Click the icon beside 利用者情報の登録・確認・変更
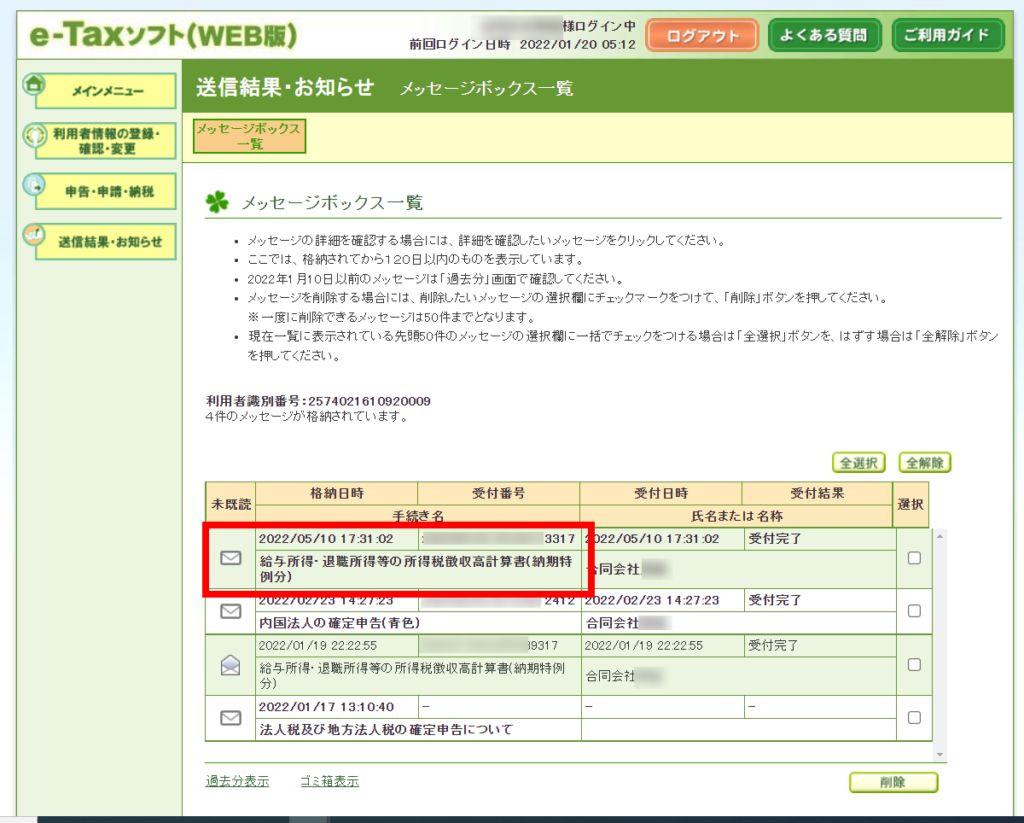This screenshot has height=823, width=1024. 34,135
